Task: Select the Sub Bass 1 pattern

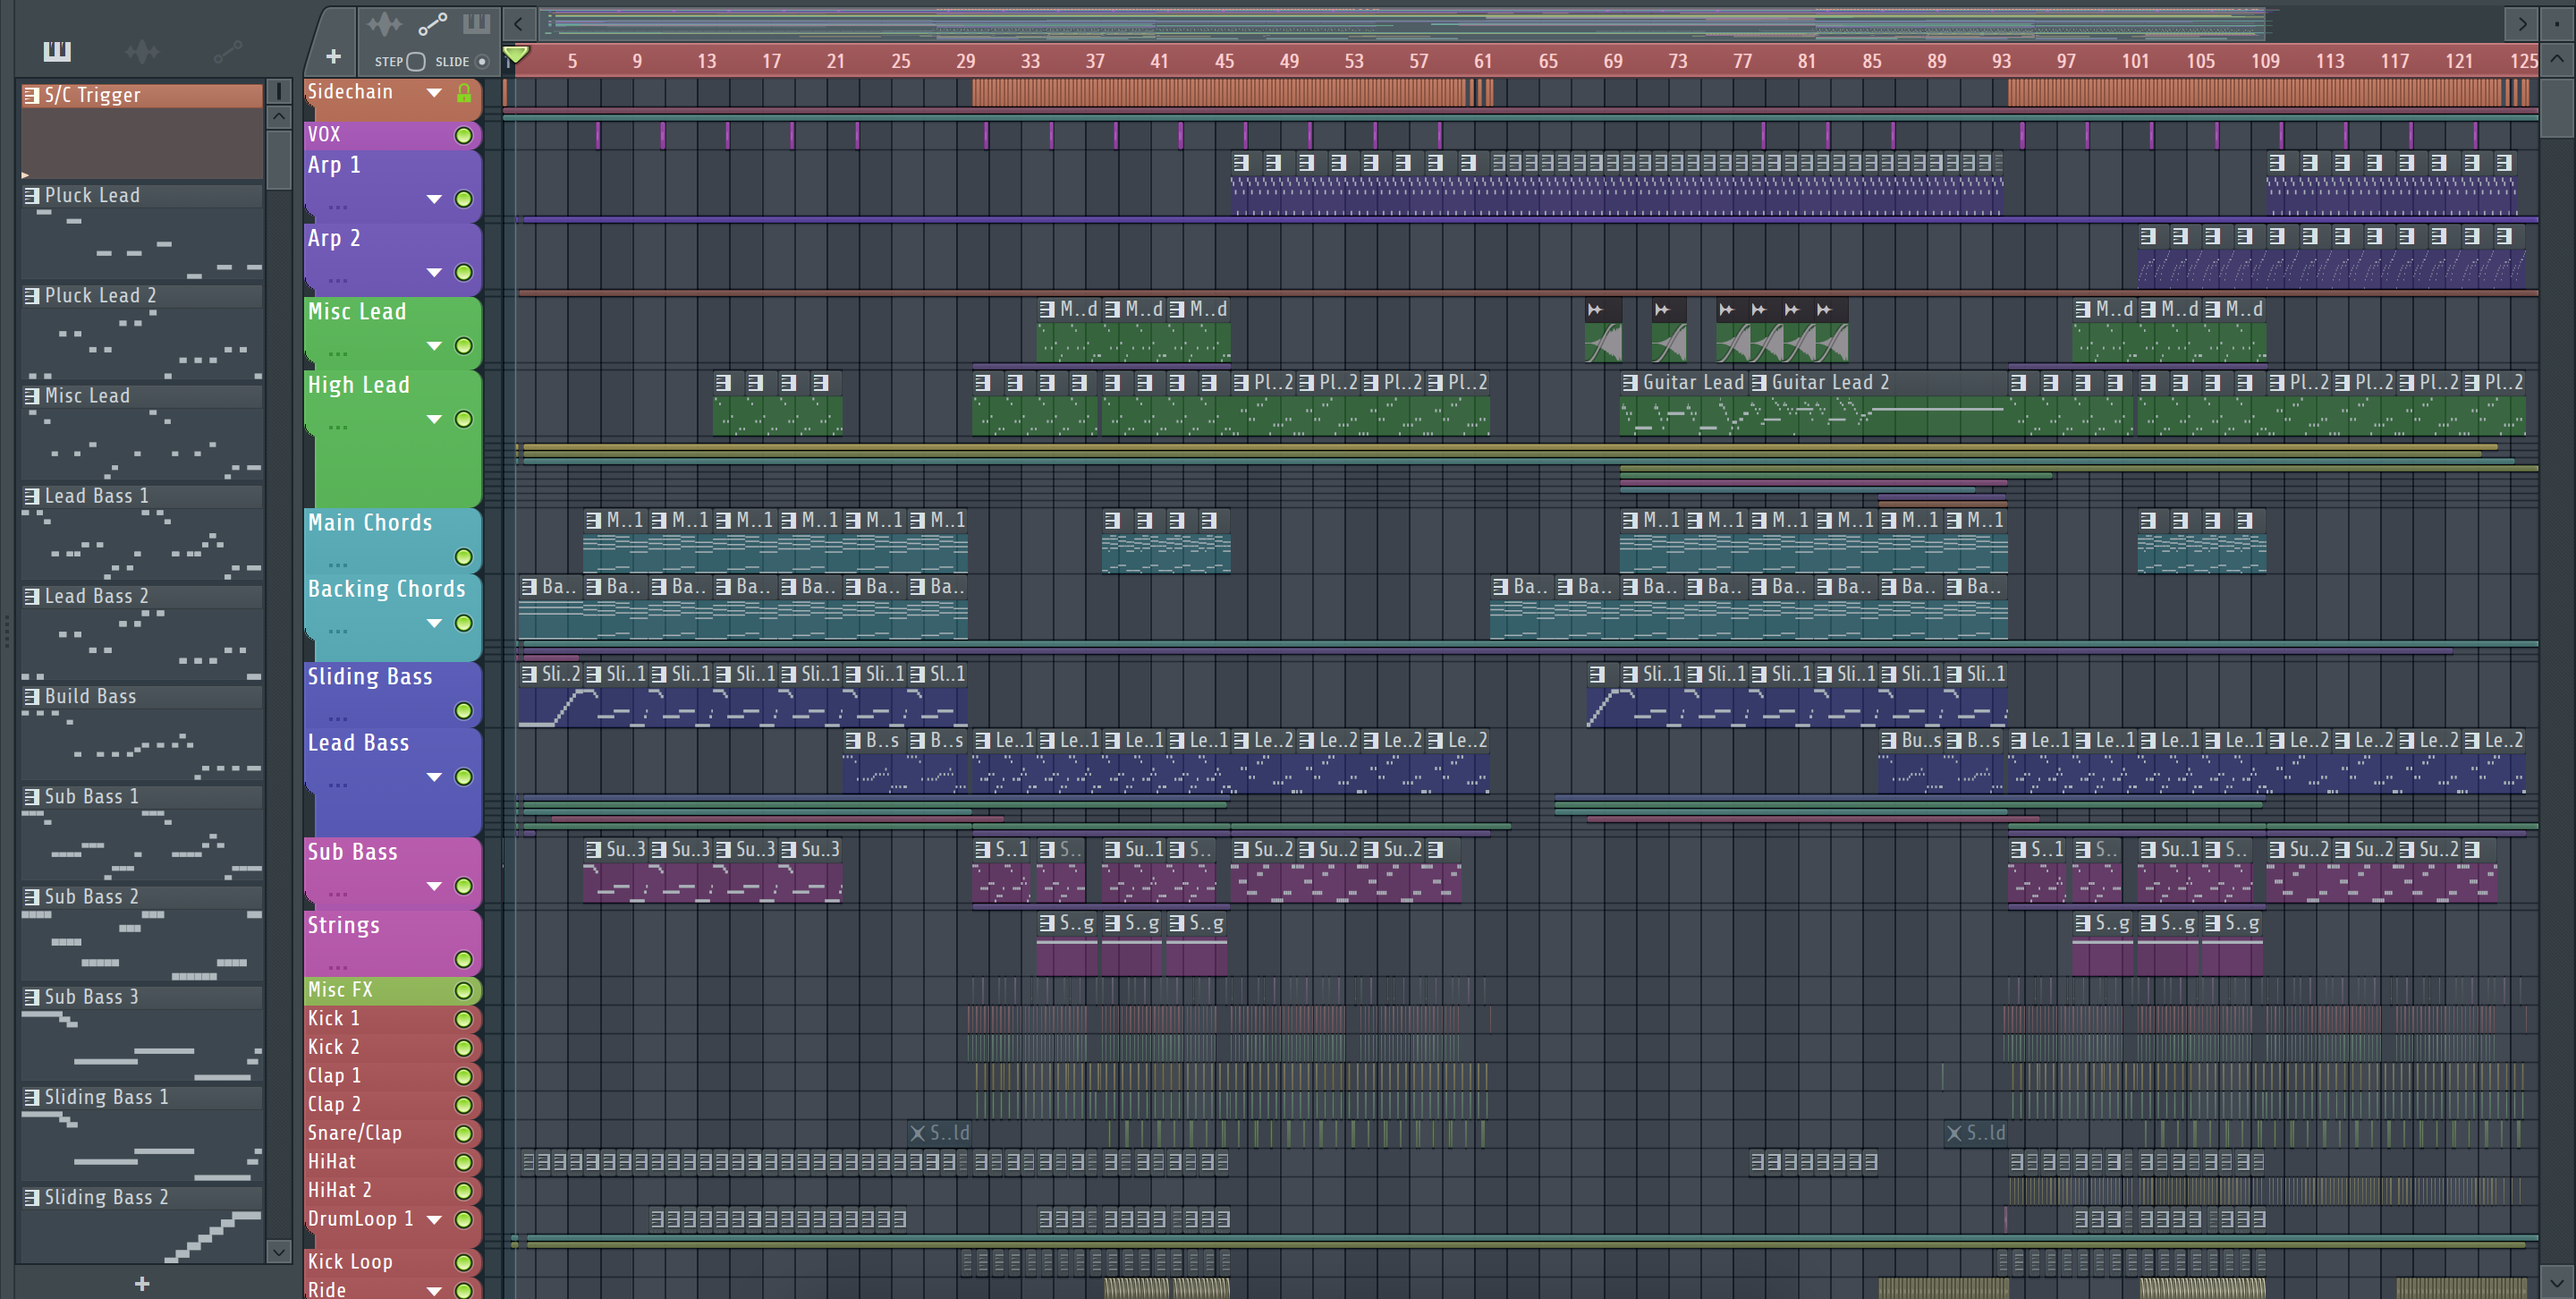Action: [142, 833]
